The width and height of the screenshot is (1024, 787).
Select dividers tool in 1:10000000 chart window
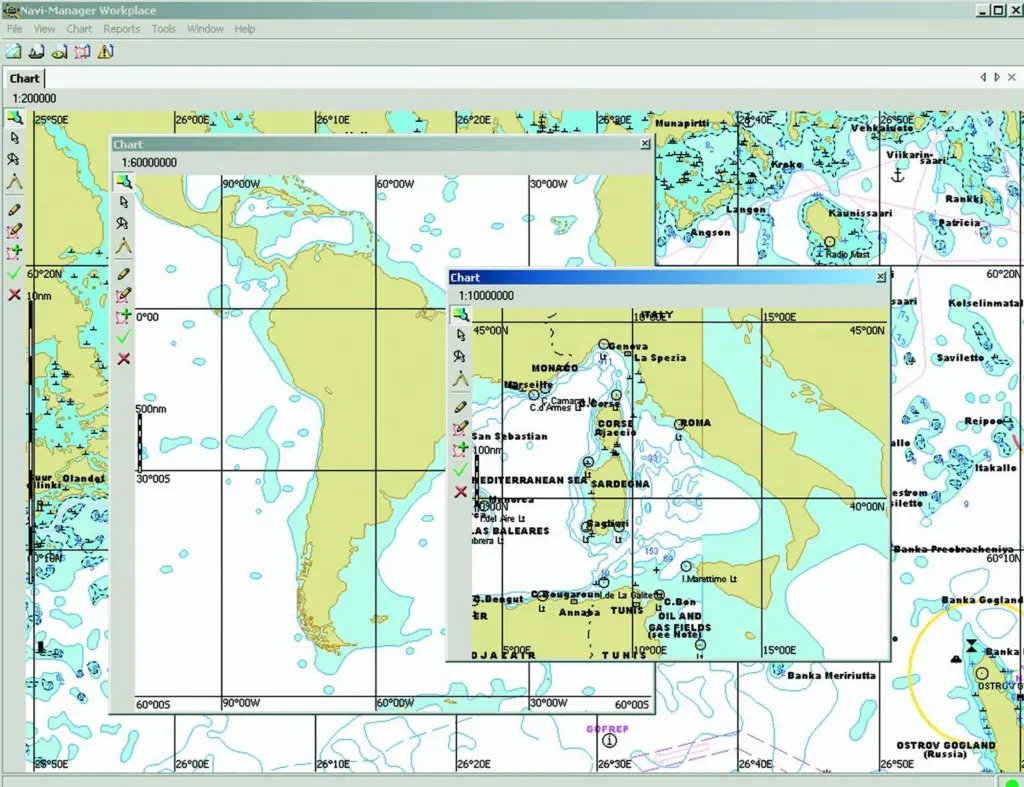pyautogui.click(x=460, y=379)
